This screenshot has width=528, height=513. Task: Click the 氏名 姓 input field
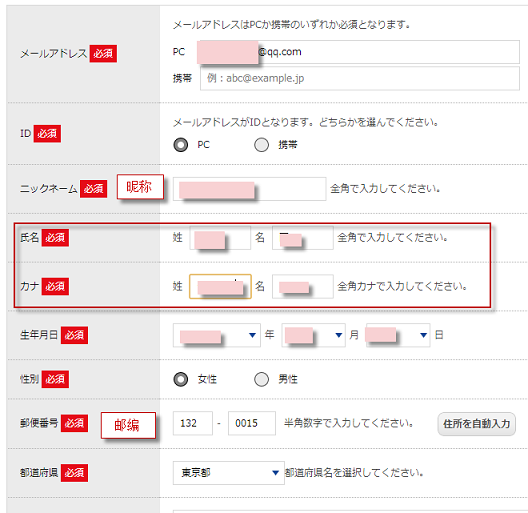[220, 238]
